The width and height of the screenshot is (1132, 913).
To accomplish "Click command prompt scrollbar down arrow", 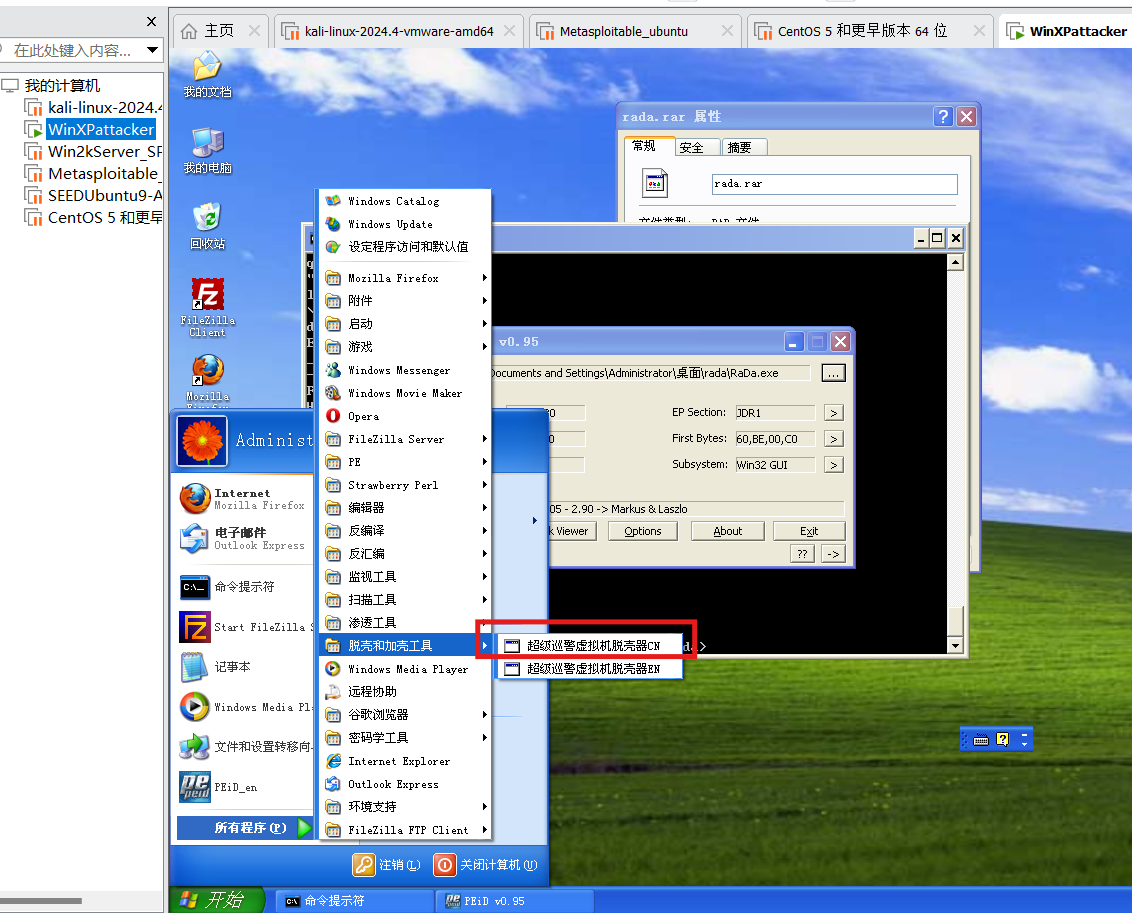I will [x=955, y=646].
